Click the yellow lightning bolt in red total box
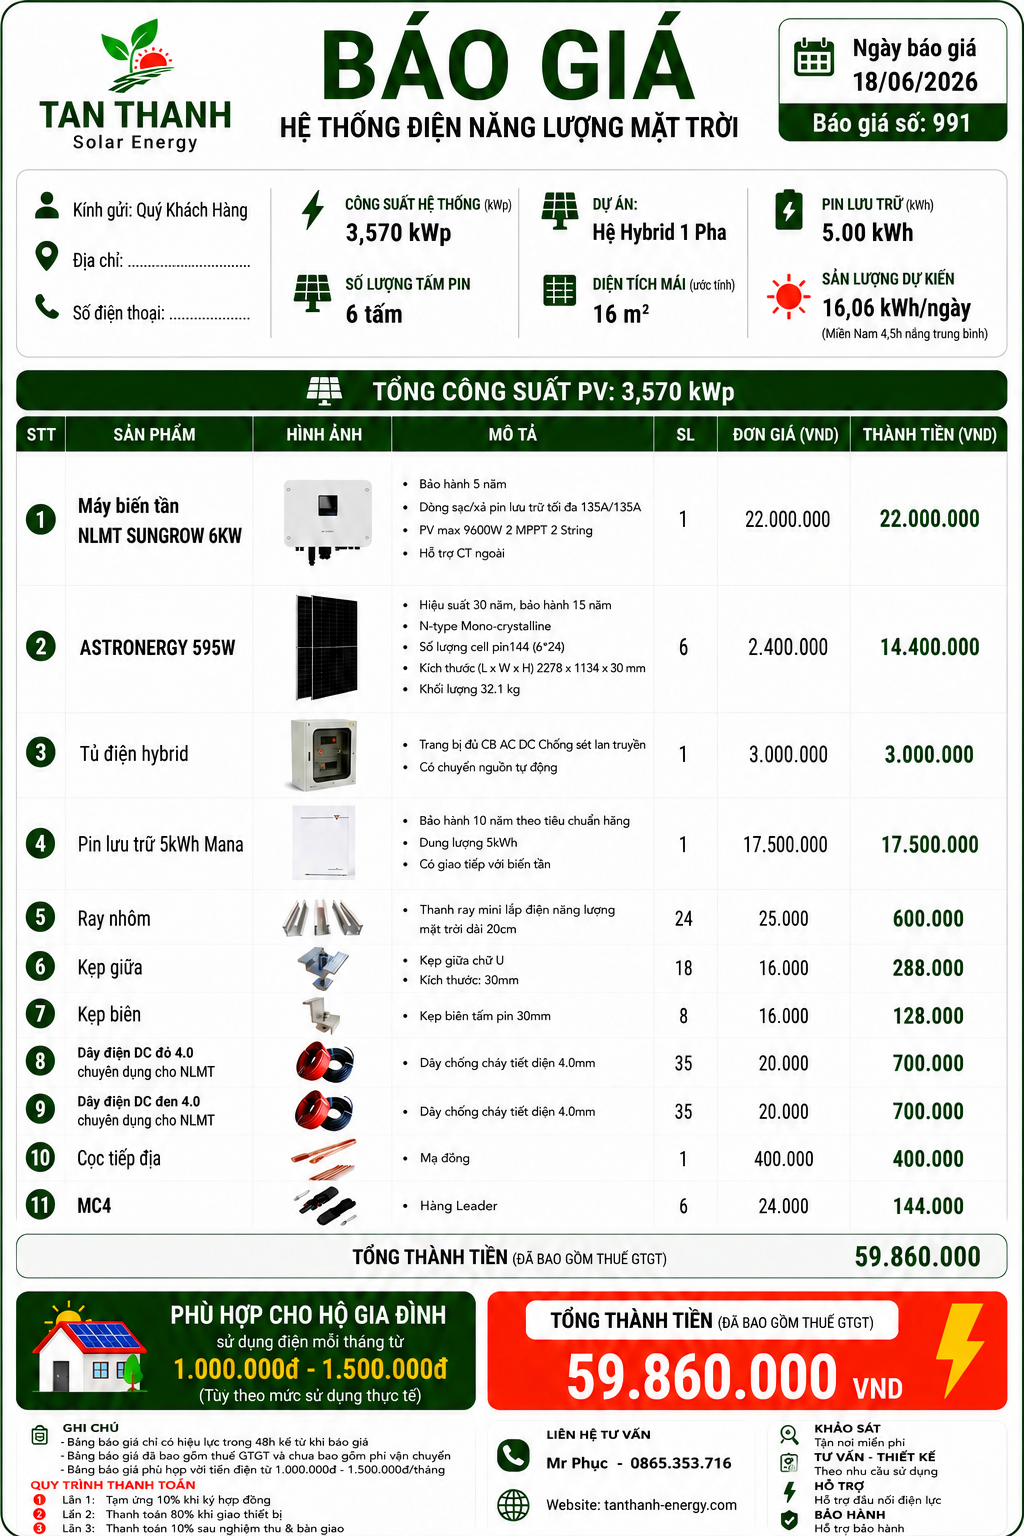Image resolution: width=1024 pixels, height=1536 pixels. point(960,1350)
